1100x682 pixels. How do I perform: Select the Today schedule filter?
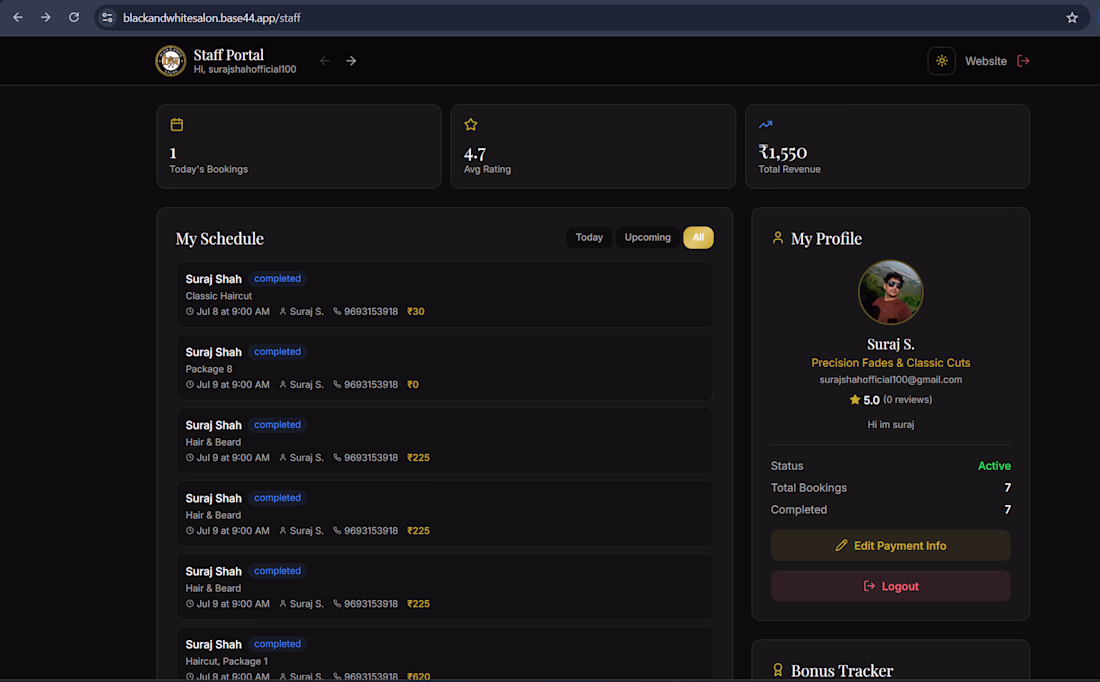[589, 237]
